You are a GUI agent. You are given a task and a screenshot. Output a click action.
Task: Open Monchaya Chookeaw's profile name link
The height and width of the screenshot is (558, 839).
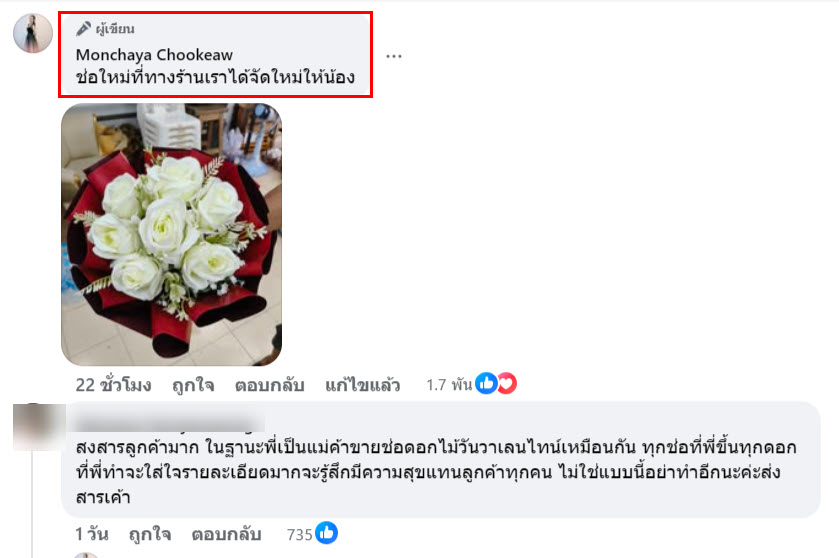(x=154, y=55)
